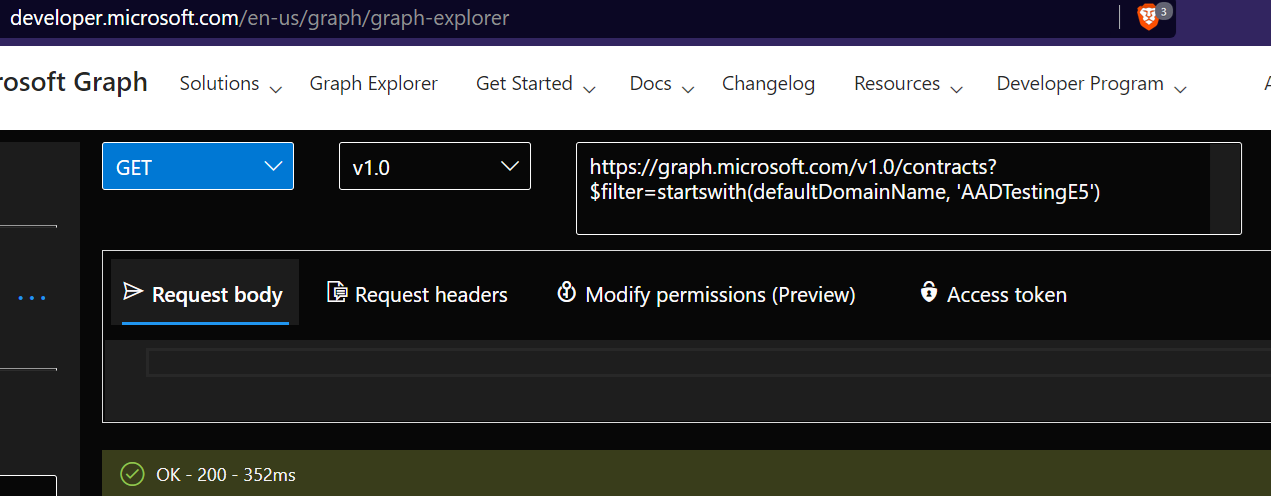The image size is (1271, 496).
Task: Click the query box vertical scrollbar
Action: (x=1225, y=188)
